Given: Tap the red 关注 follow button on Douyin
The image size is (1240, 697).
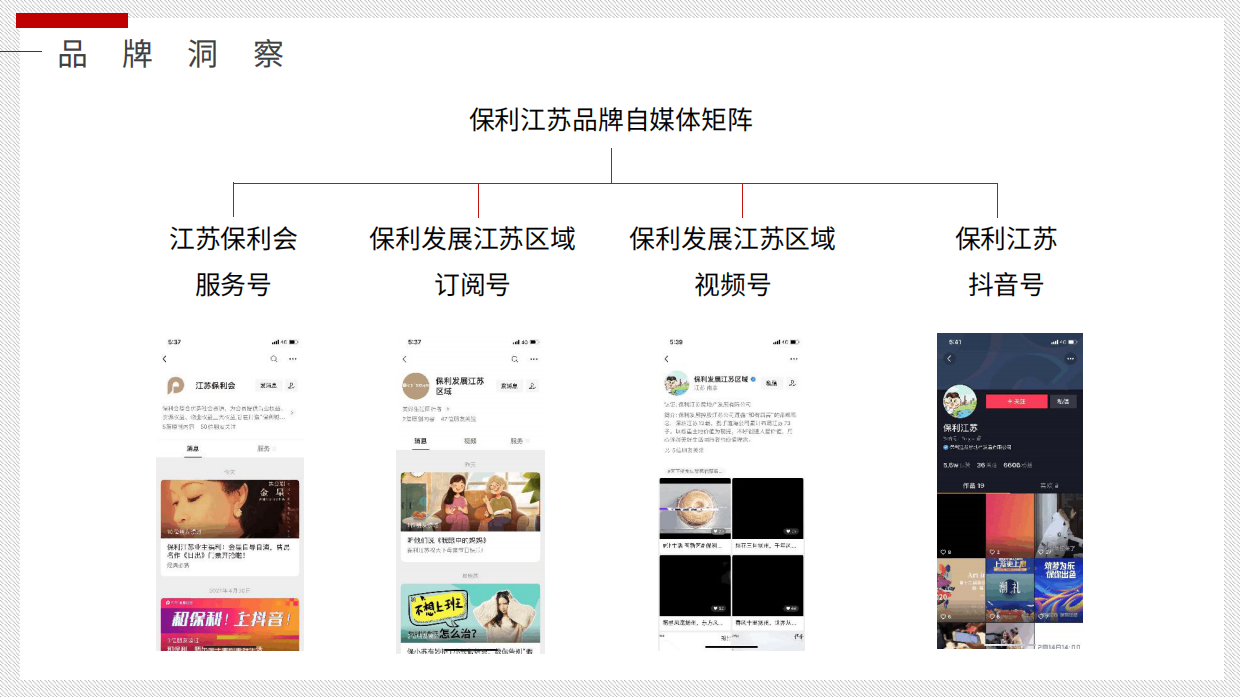Looking at the screenshot, I should [1016, 401].
